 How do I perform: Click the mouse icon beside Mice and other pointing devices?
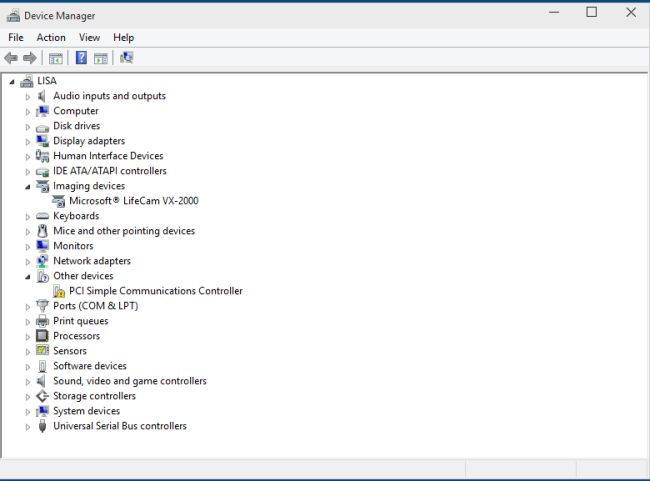(x=42, y=231)
